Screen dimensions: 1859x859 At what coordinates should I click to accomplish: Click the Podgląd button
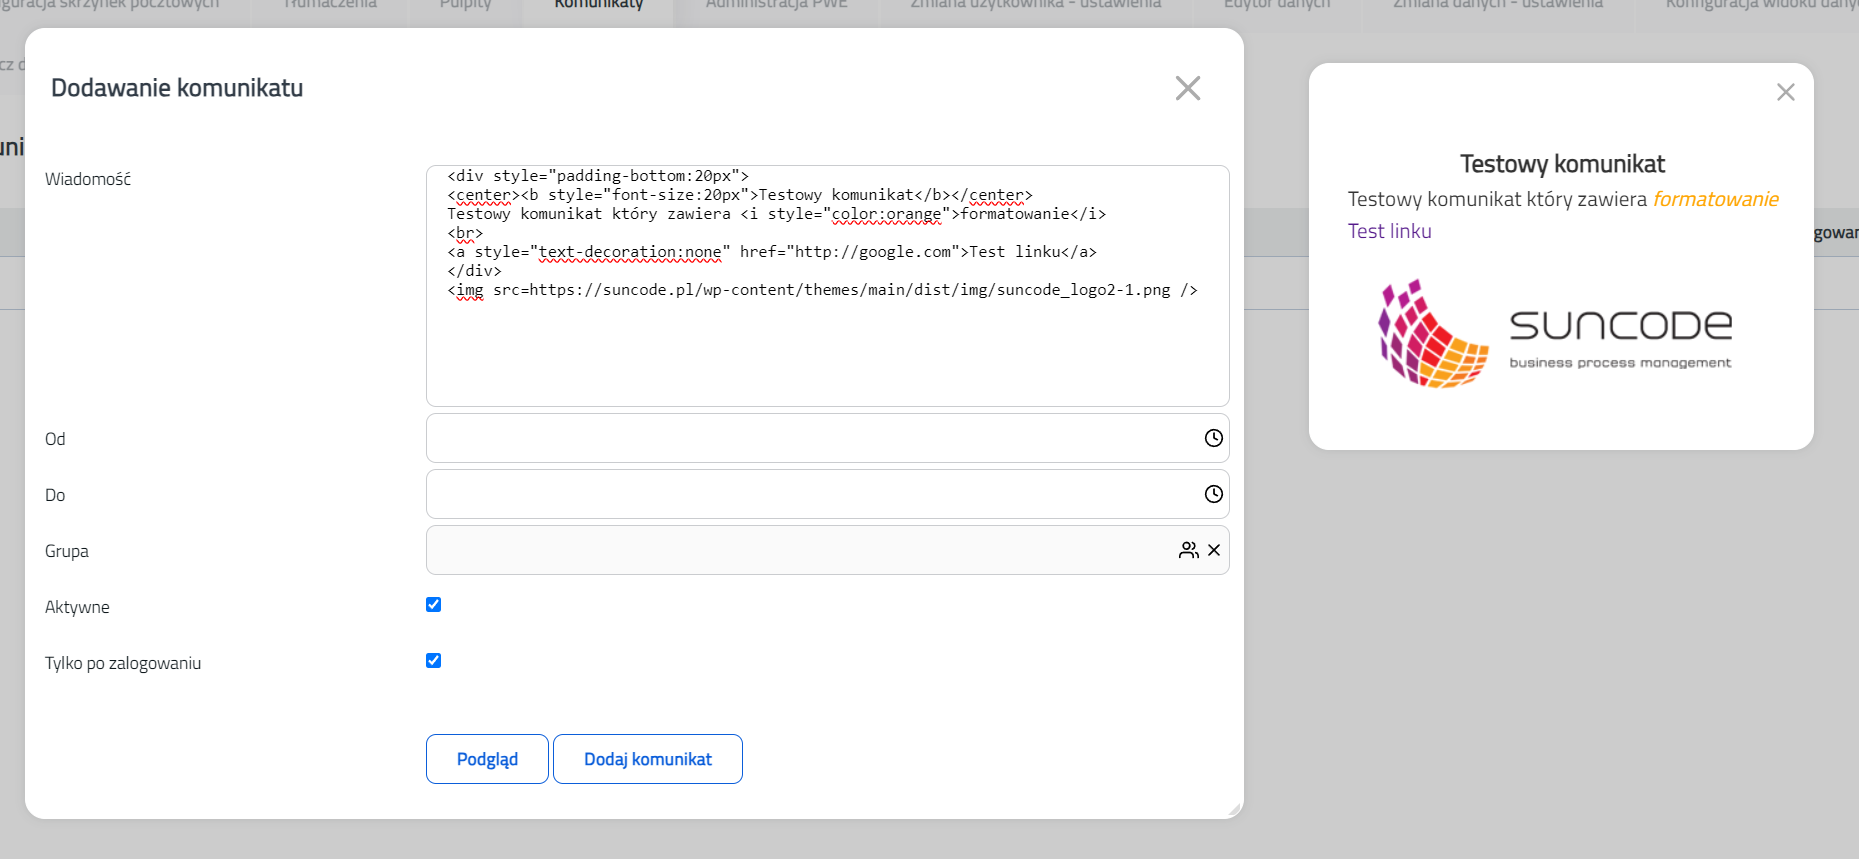coord(487,759)
